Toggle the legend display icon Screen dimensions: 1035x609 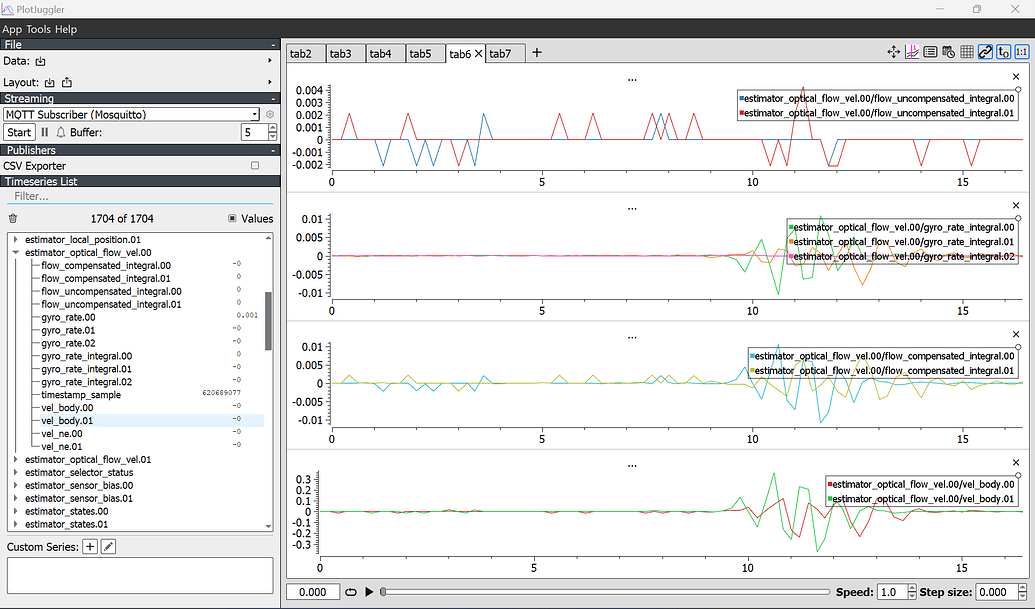pos(931,51)
